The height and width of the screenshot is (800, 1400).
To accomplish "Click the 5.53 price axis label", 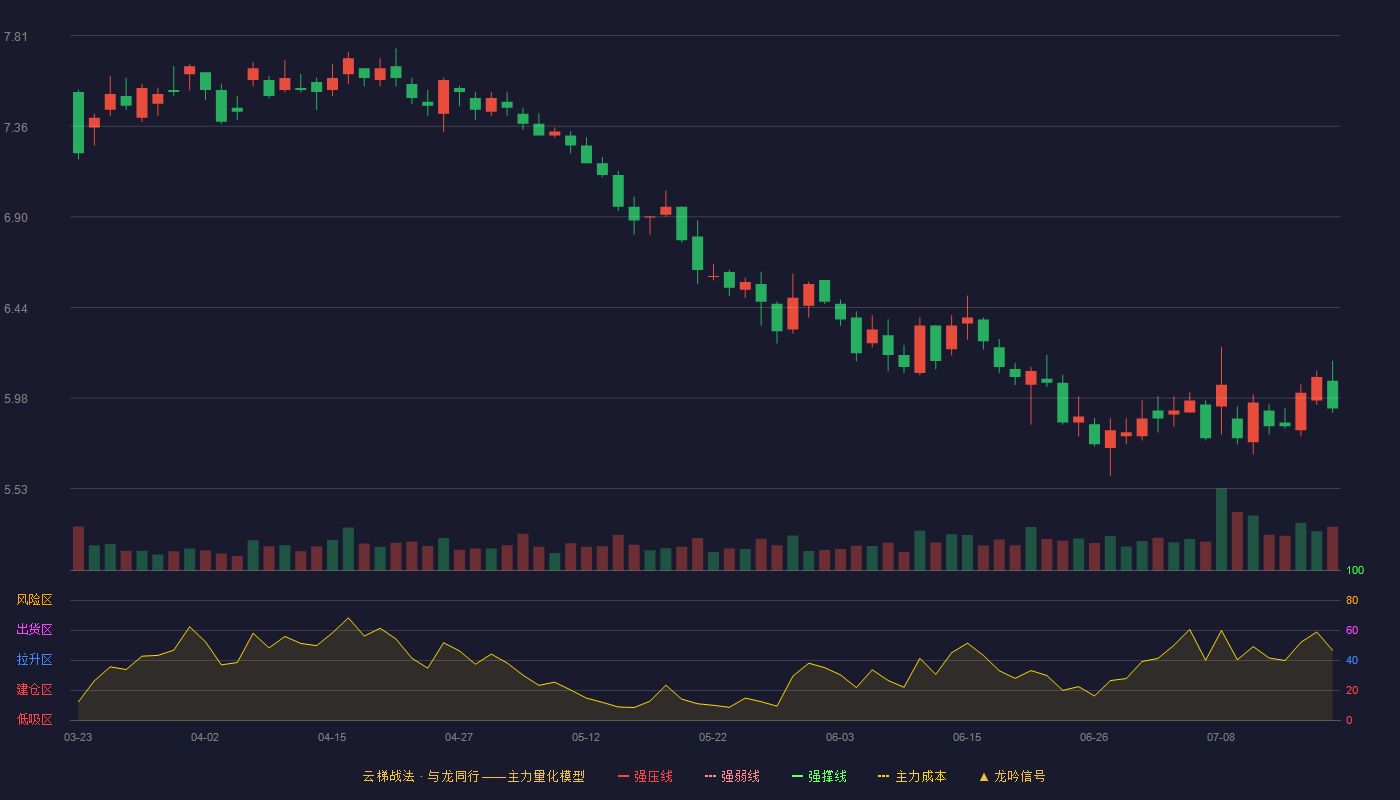I will click(x=16, y=490).
